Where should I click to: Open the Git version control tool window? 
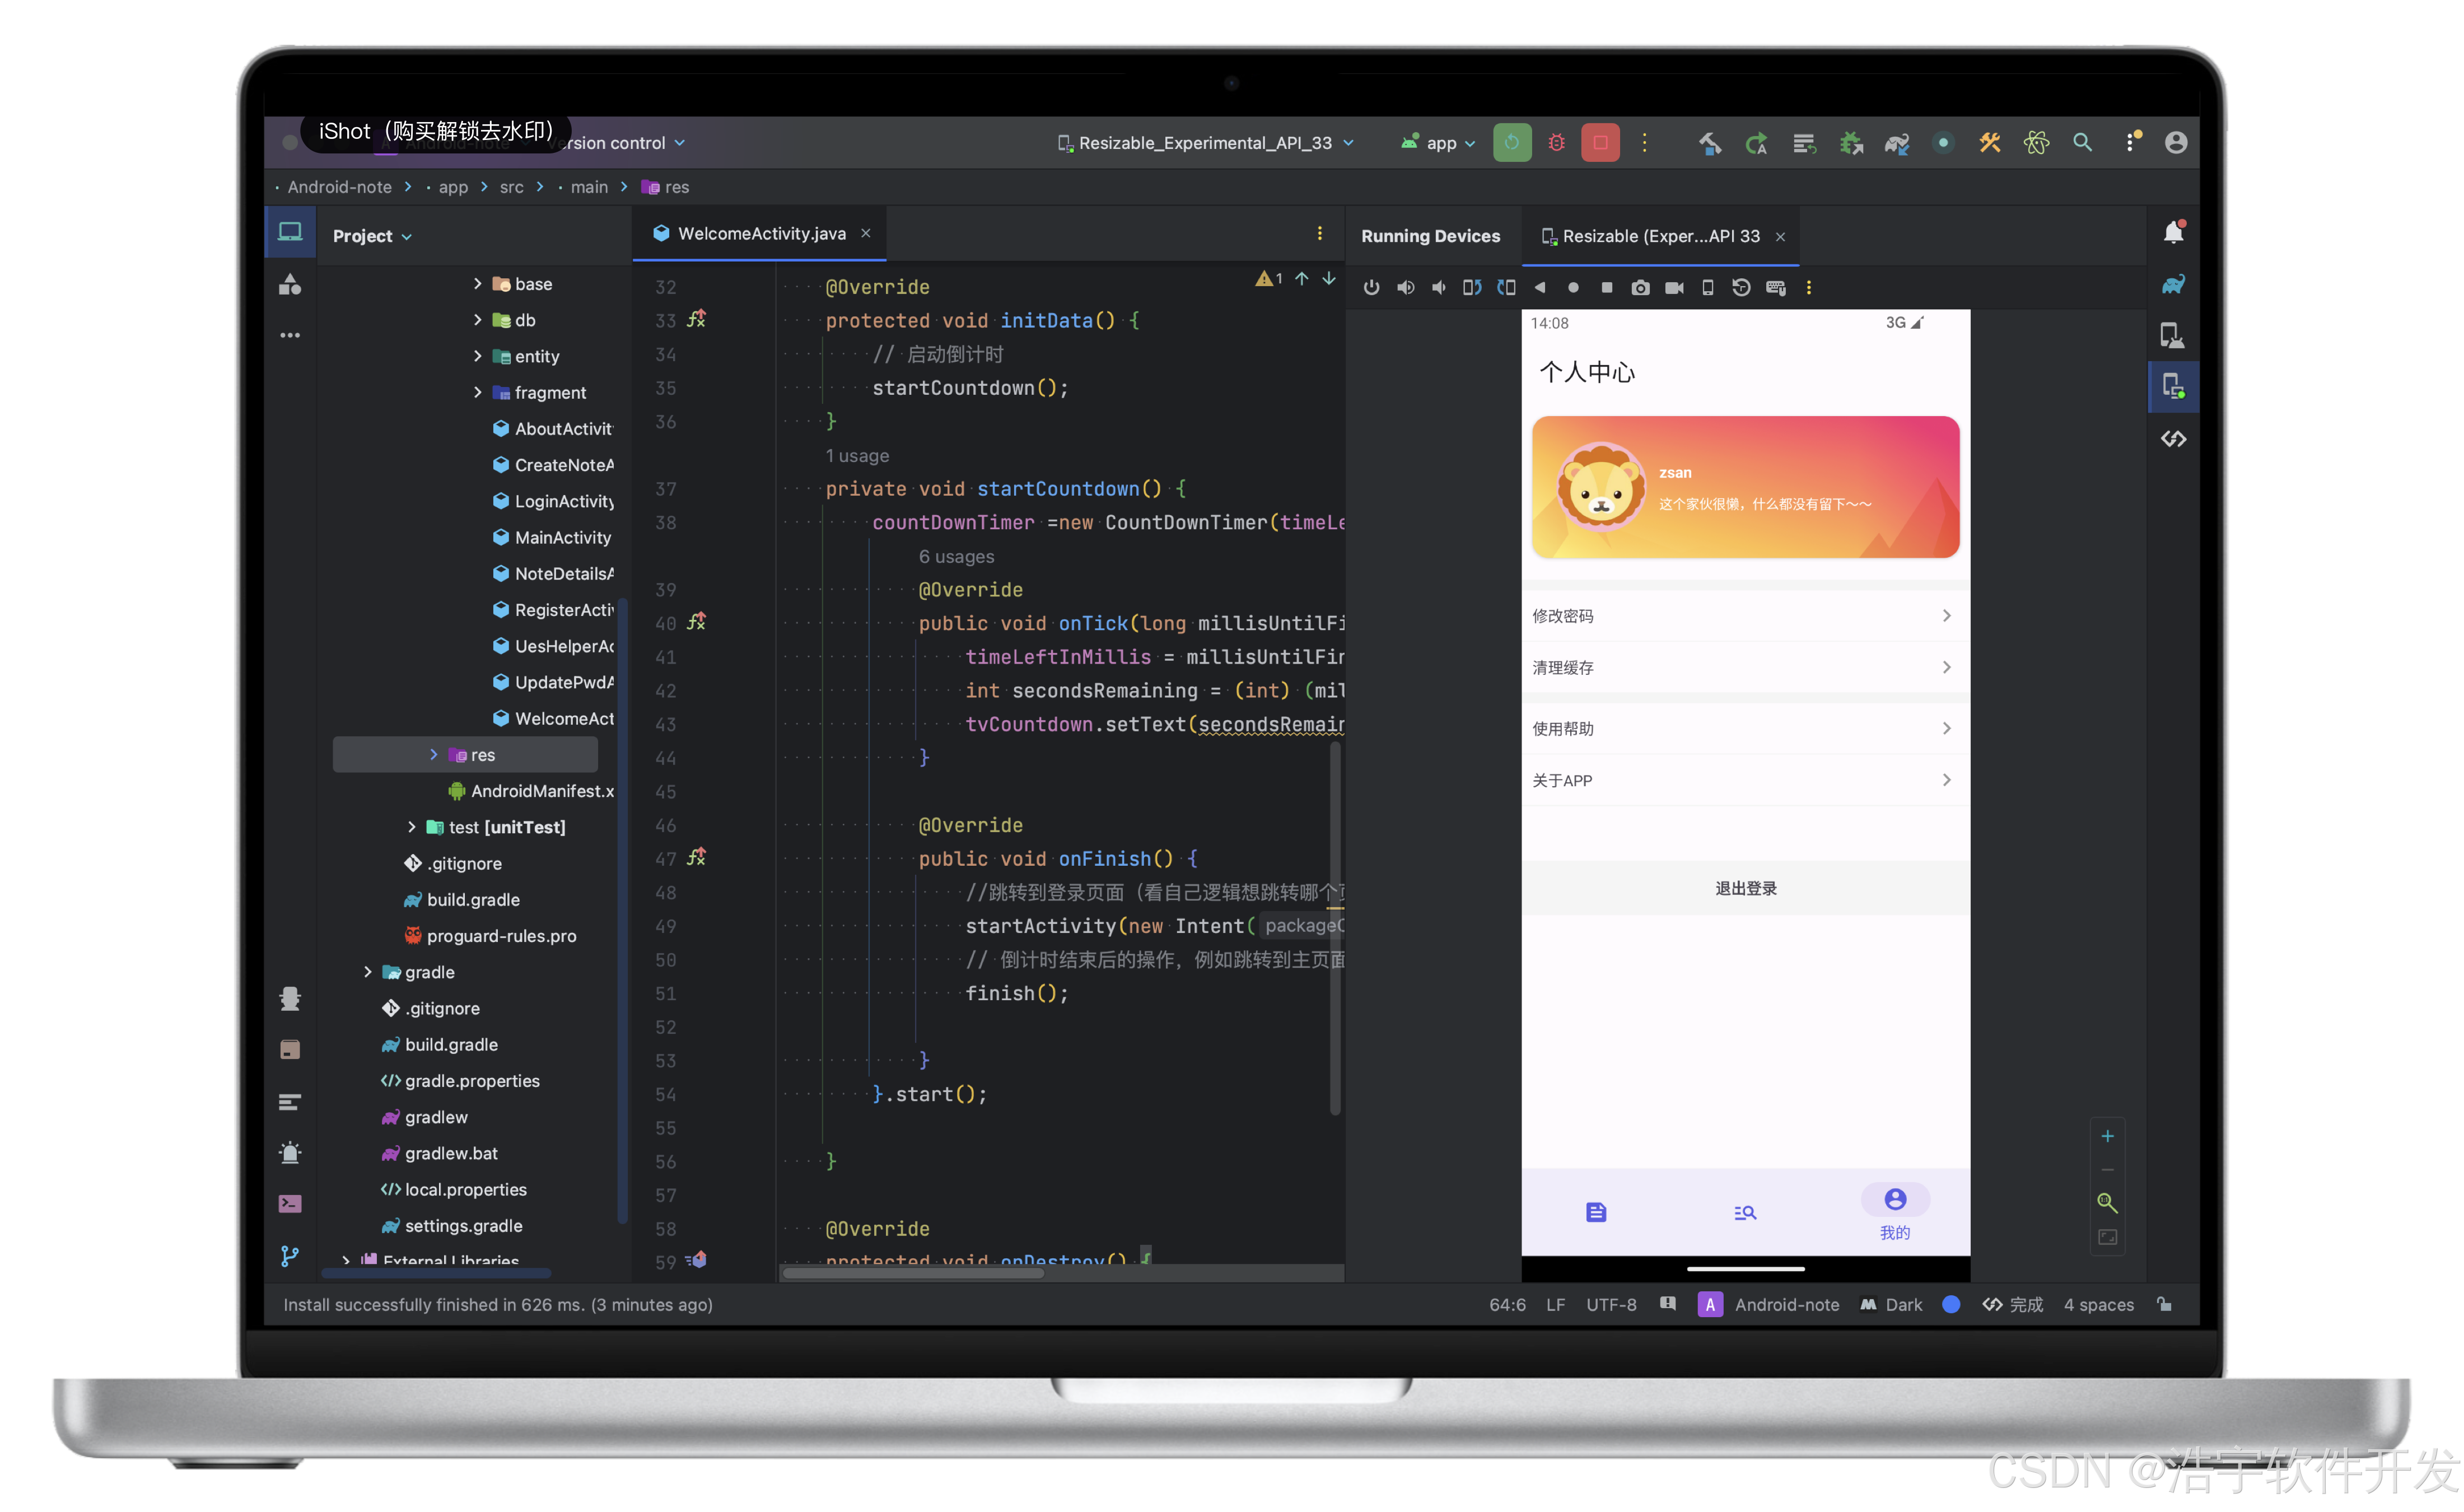(290, 1257)
